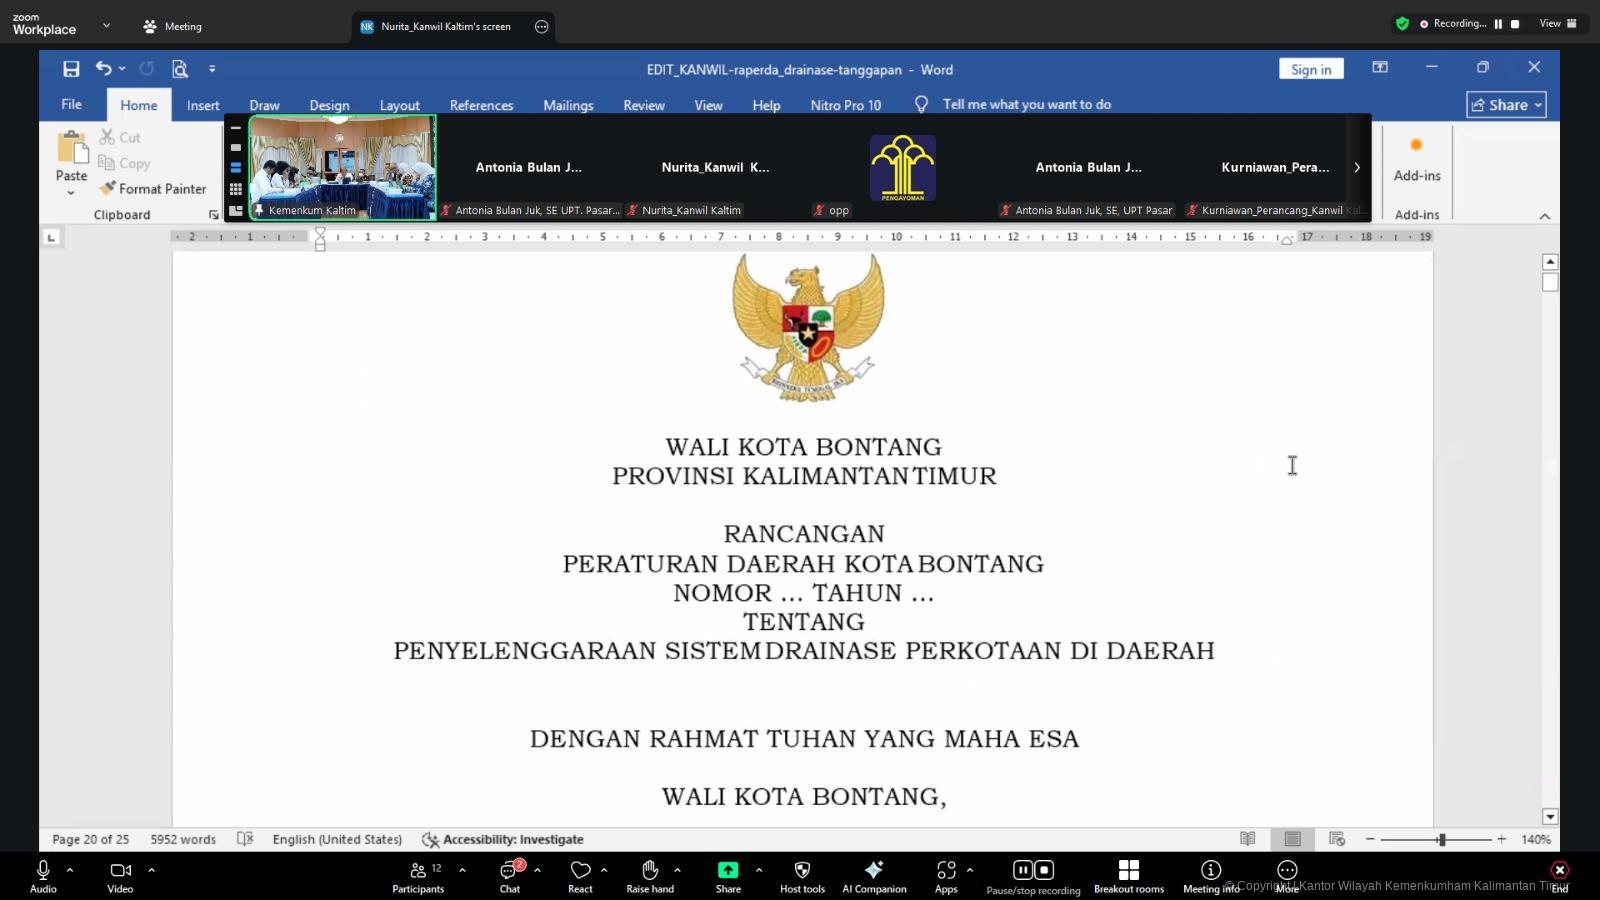
Task: Toggle the Video camera on or off
Action: 120,876
